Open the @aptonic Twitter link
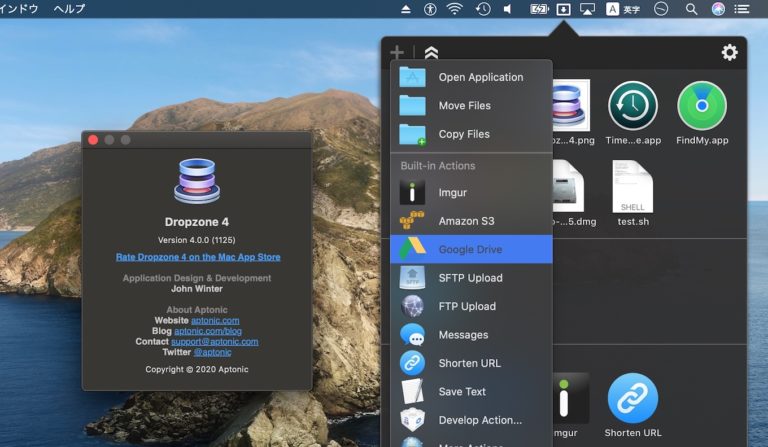Image resolution: width=768 pixels, height=447 pixels. tap(212, 352)
